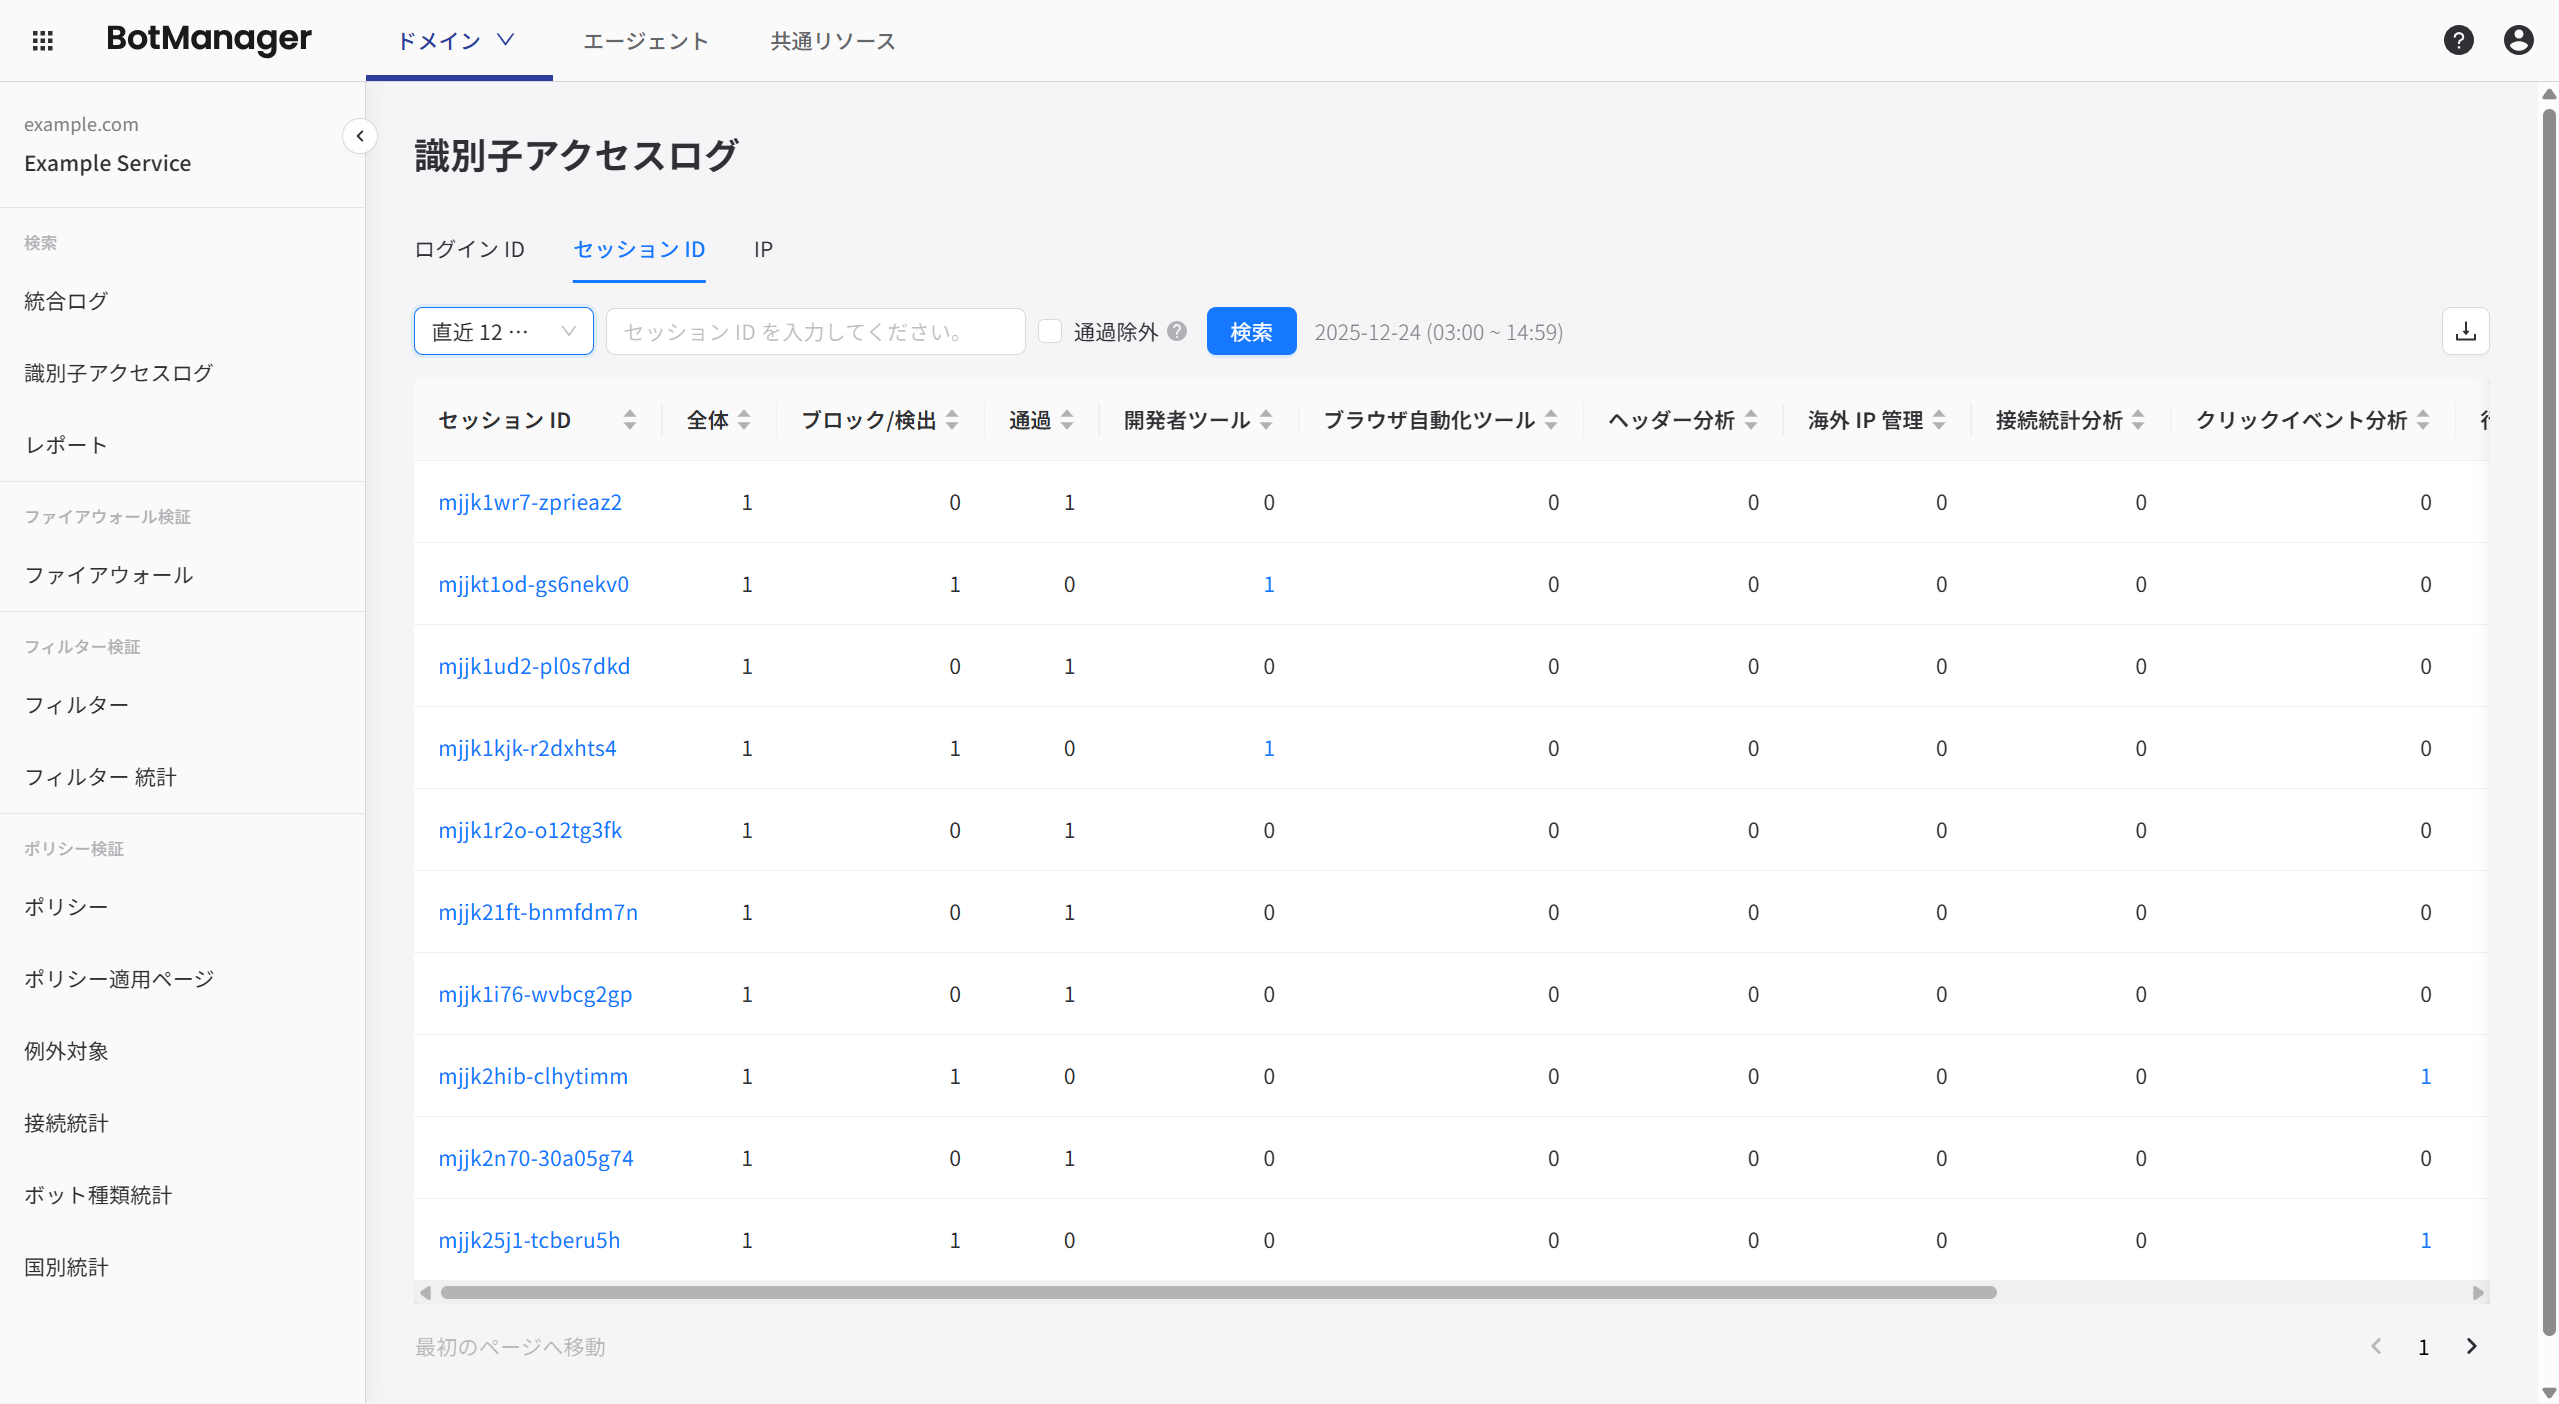The width and height of the screenshot is (2559, 1404).
Task: Click the download log icon button
Action: 2465,332
